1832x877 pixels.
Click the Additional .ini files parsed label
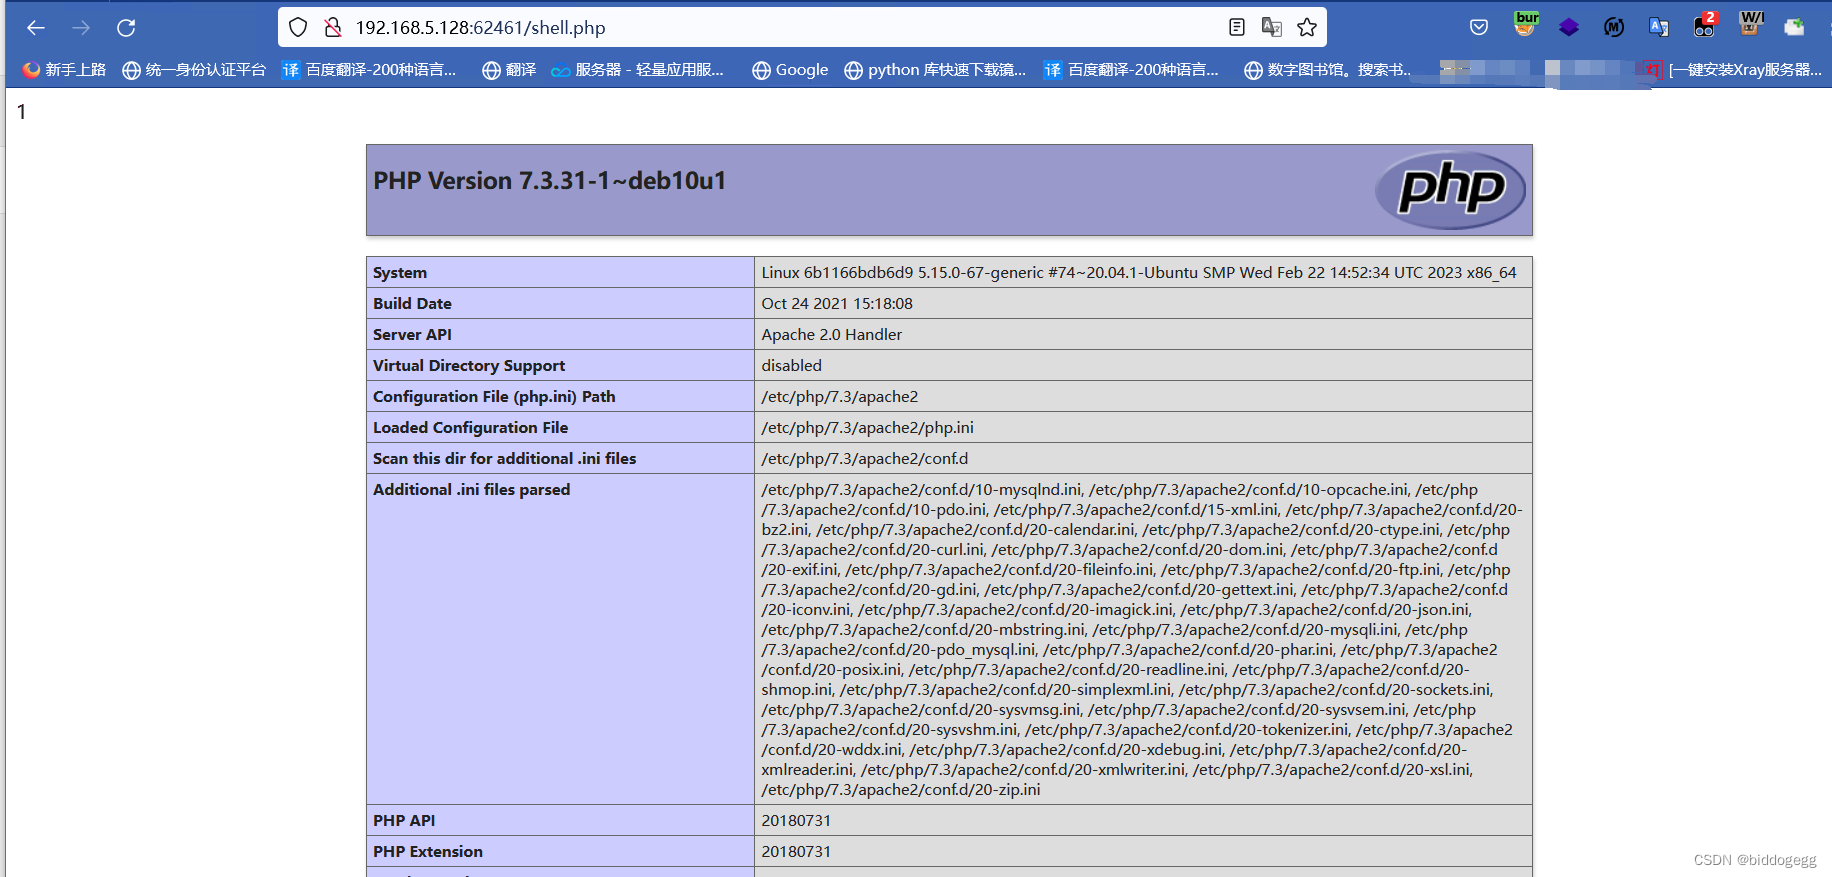(472, 490)
